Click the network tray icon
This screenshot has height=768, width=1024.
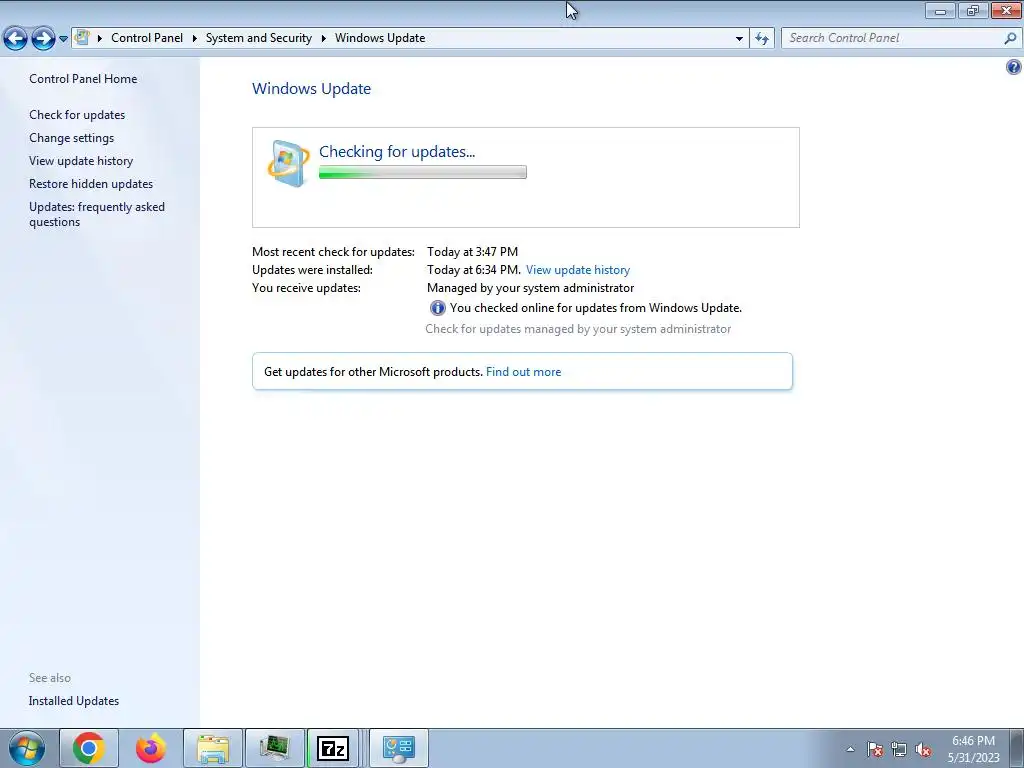coord(899,749)
